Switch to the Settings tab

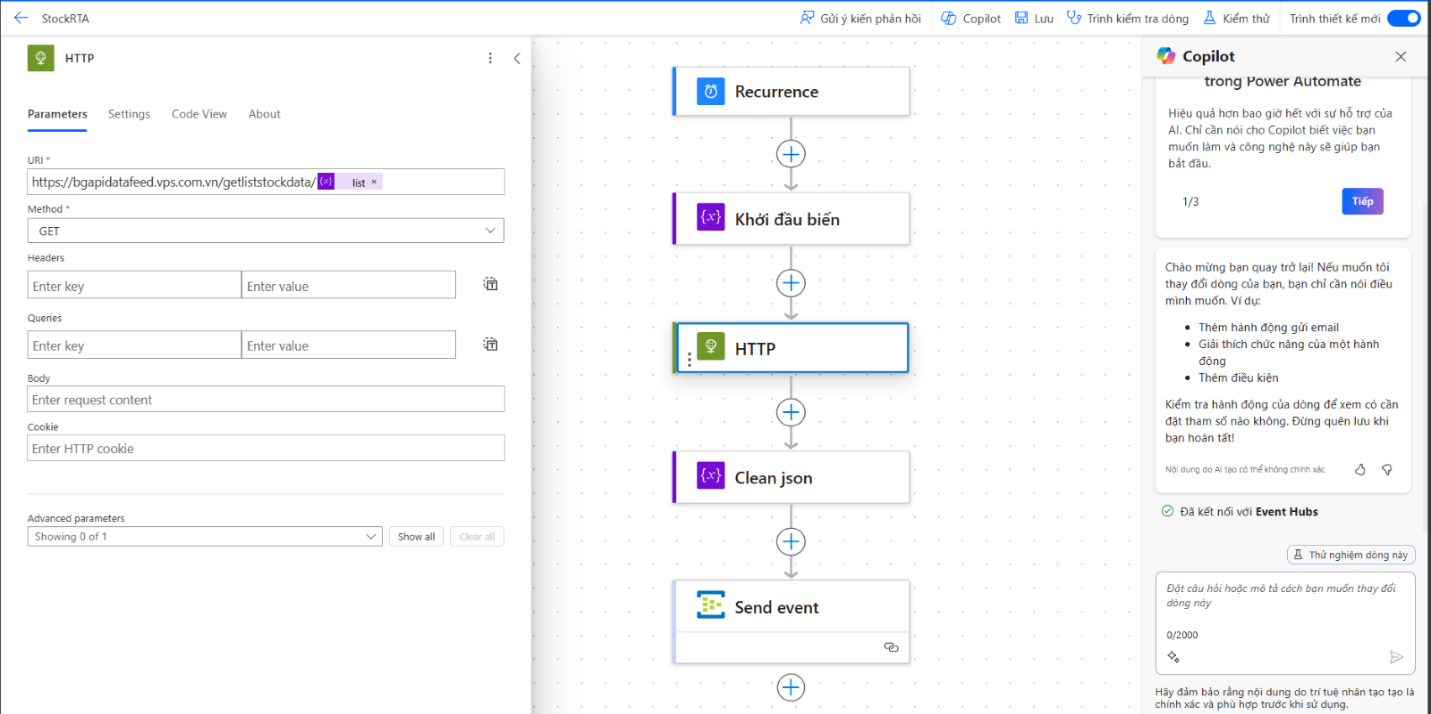click(x=129, y=114)
